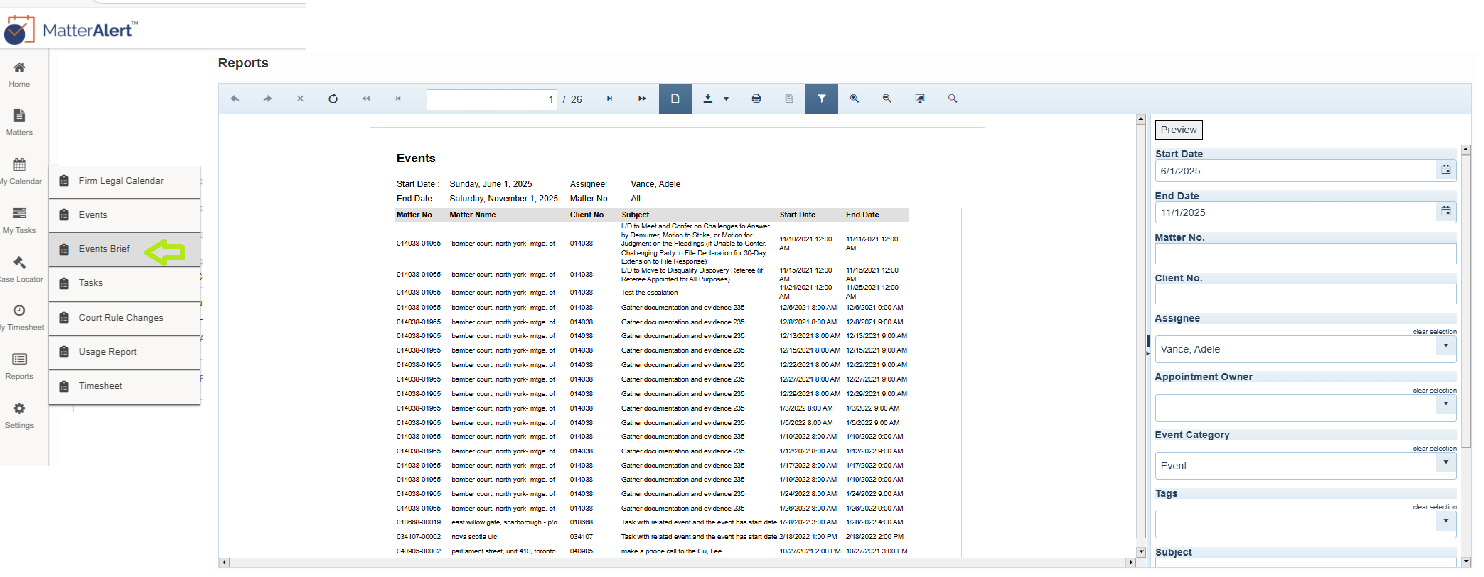Click the Matter No. input field

click(x=1306, y=254)
